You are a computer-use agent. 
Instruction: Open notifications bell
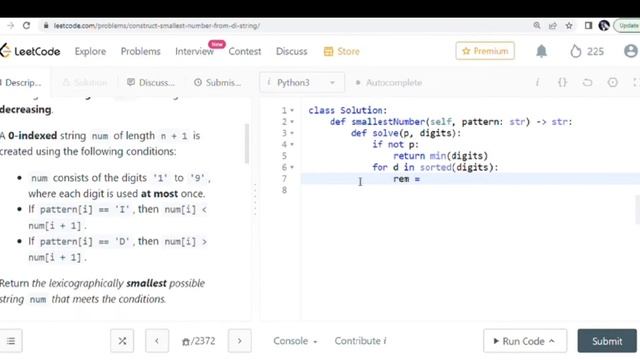click(541, 51)
